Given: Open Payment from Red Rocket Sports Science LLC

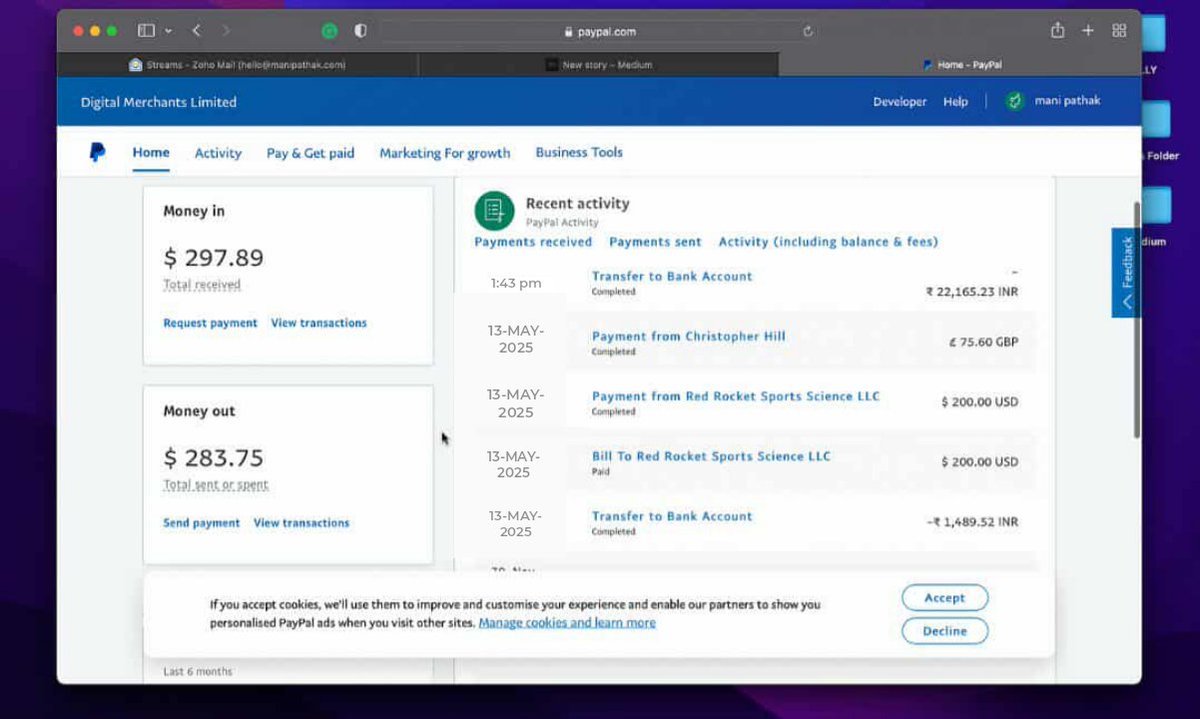Looking at the screenshot, I should (736, 396).
